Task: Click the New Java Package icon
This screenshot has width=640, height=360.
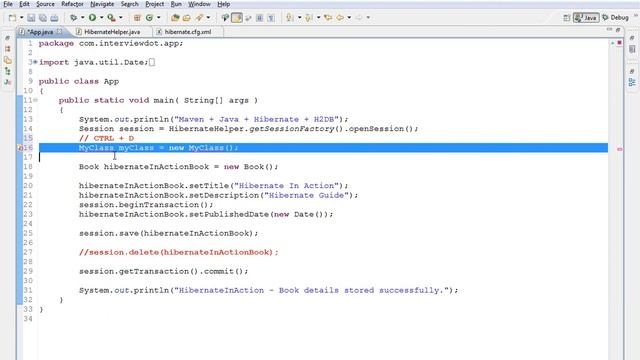Action: [137, 18]
